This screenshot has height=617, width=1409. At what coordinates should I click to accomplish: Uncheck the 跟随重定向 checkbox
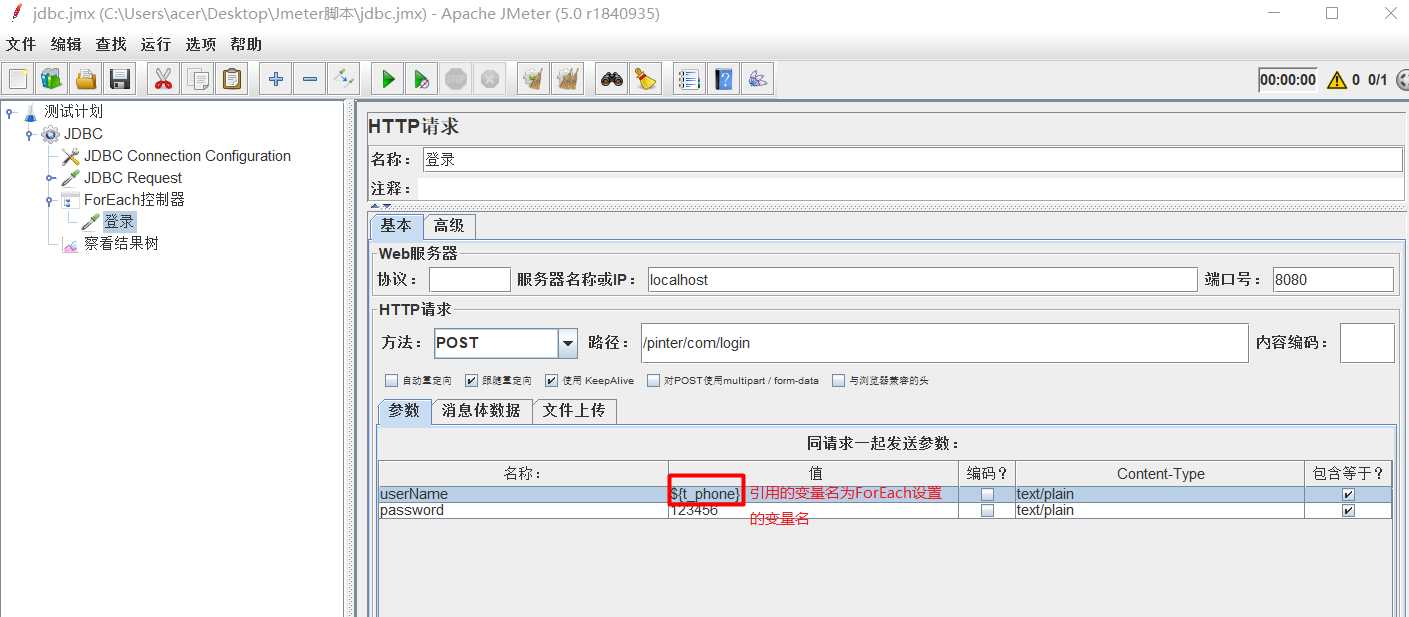click(471, 381)
